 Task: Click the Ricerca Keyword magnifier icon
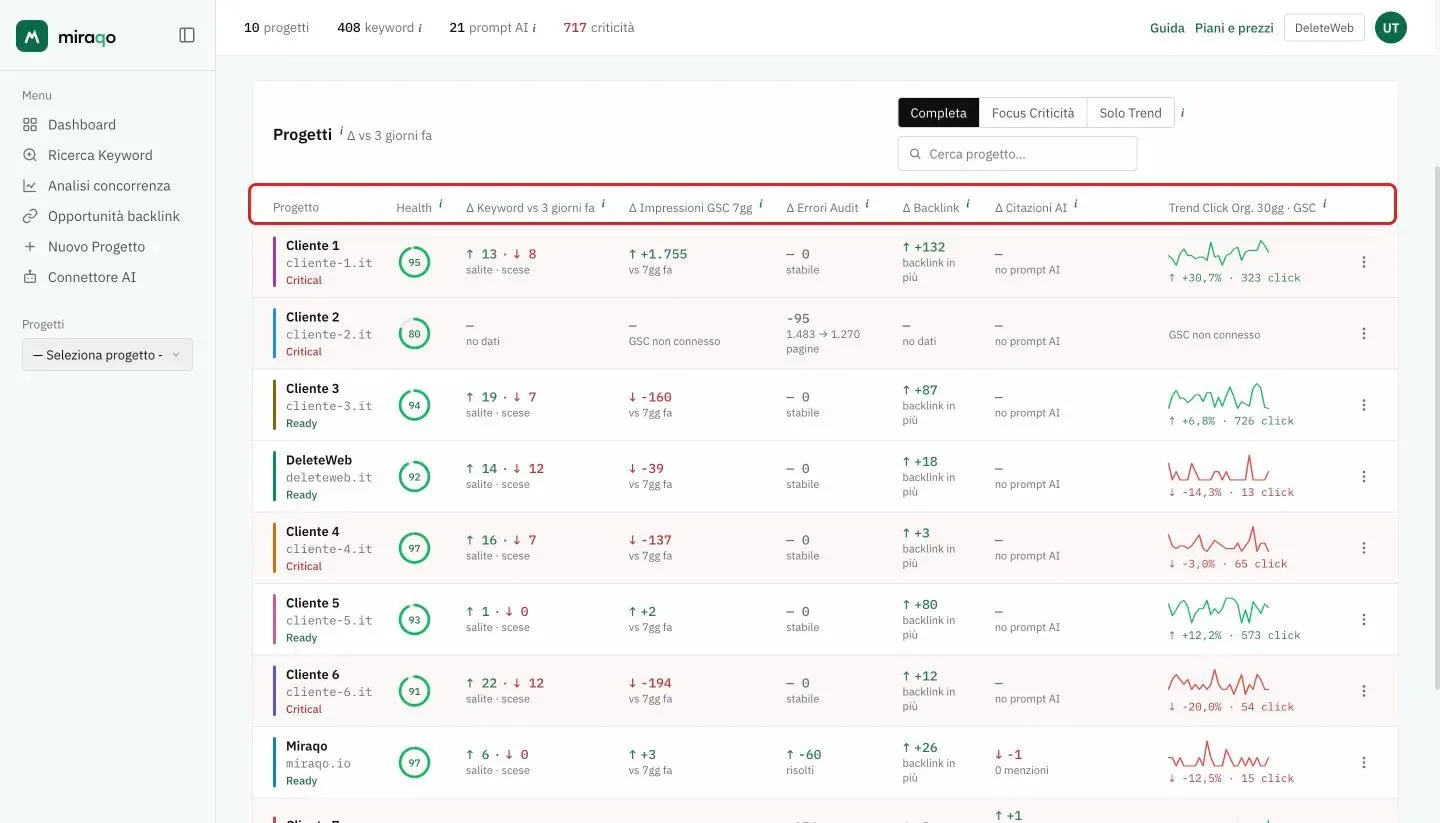pyautogui.click(x=30, y=155)
